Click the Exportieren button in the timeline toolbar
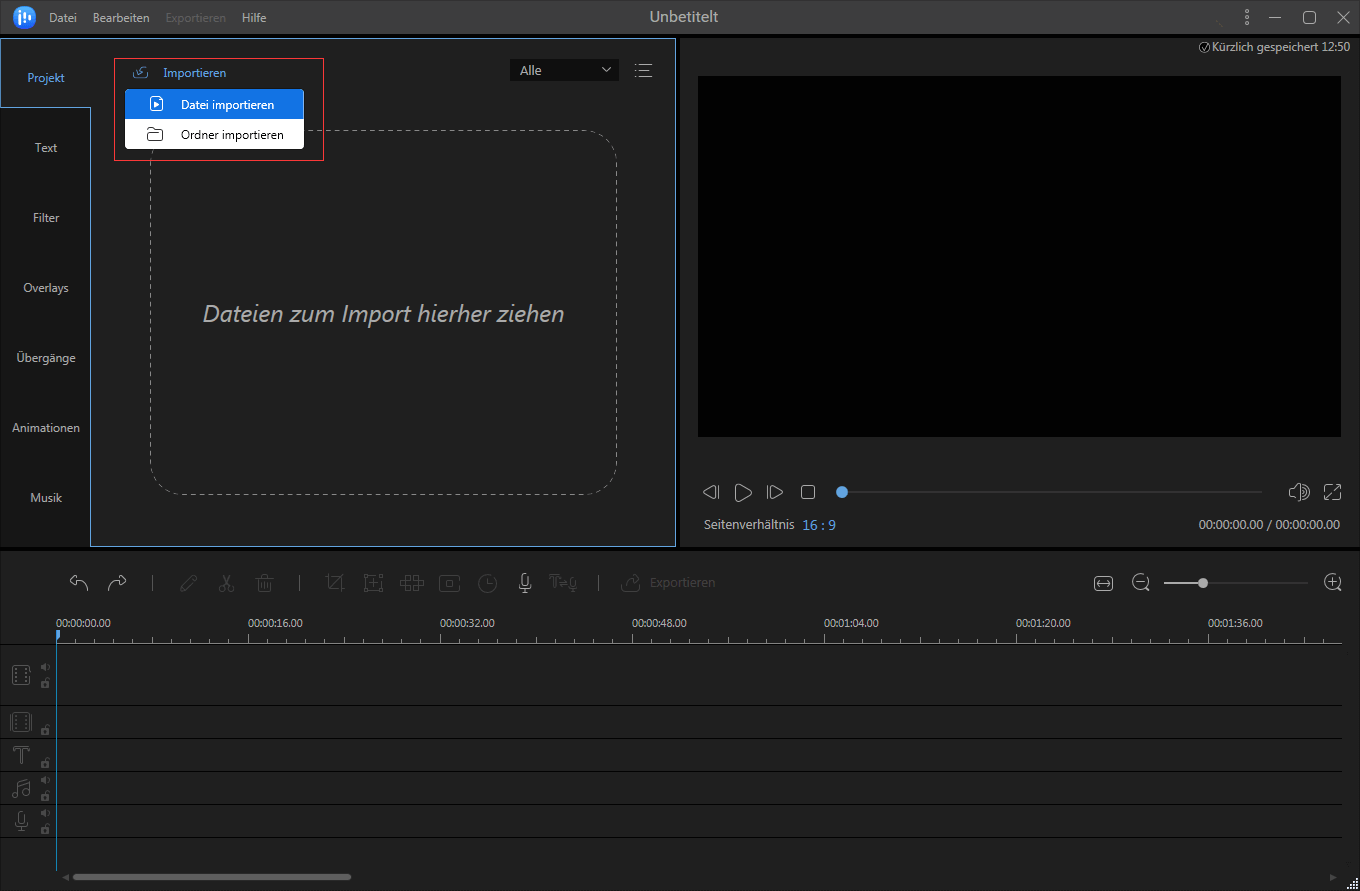 (668, 583)
